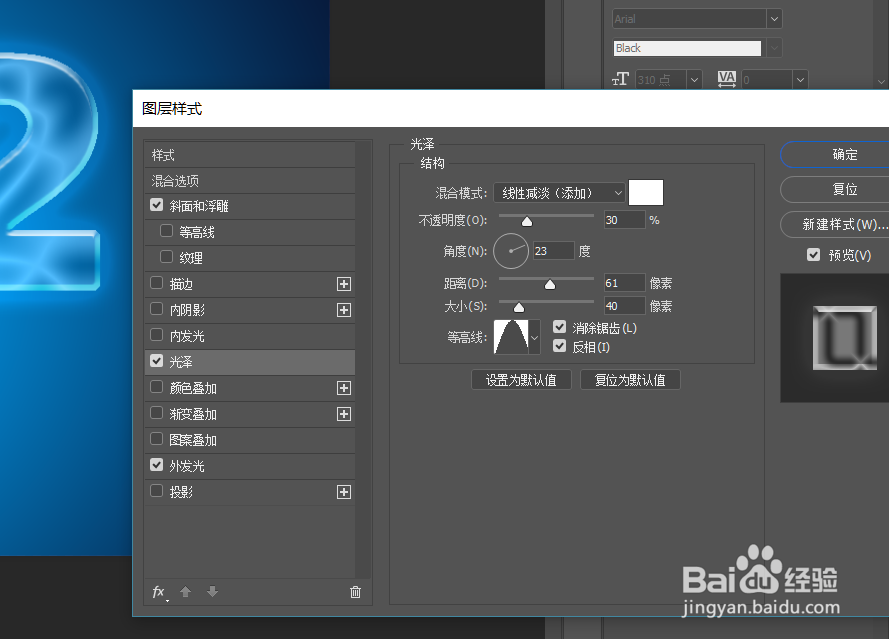Click the move-effect-up arrow icon
This screenshot has width=889, height=639.
coord(186,592)
